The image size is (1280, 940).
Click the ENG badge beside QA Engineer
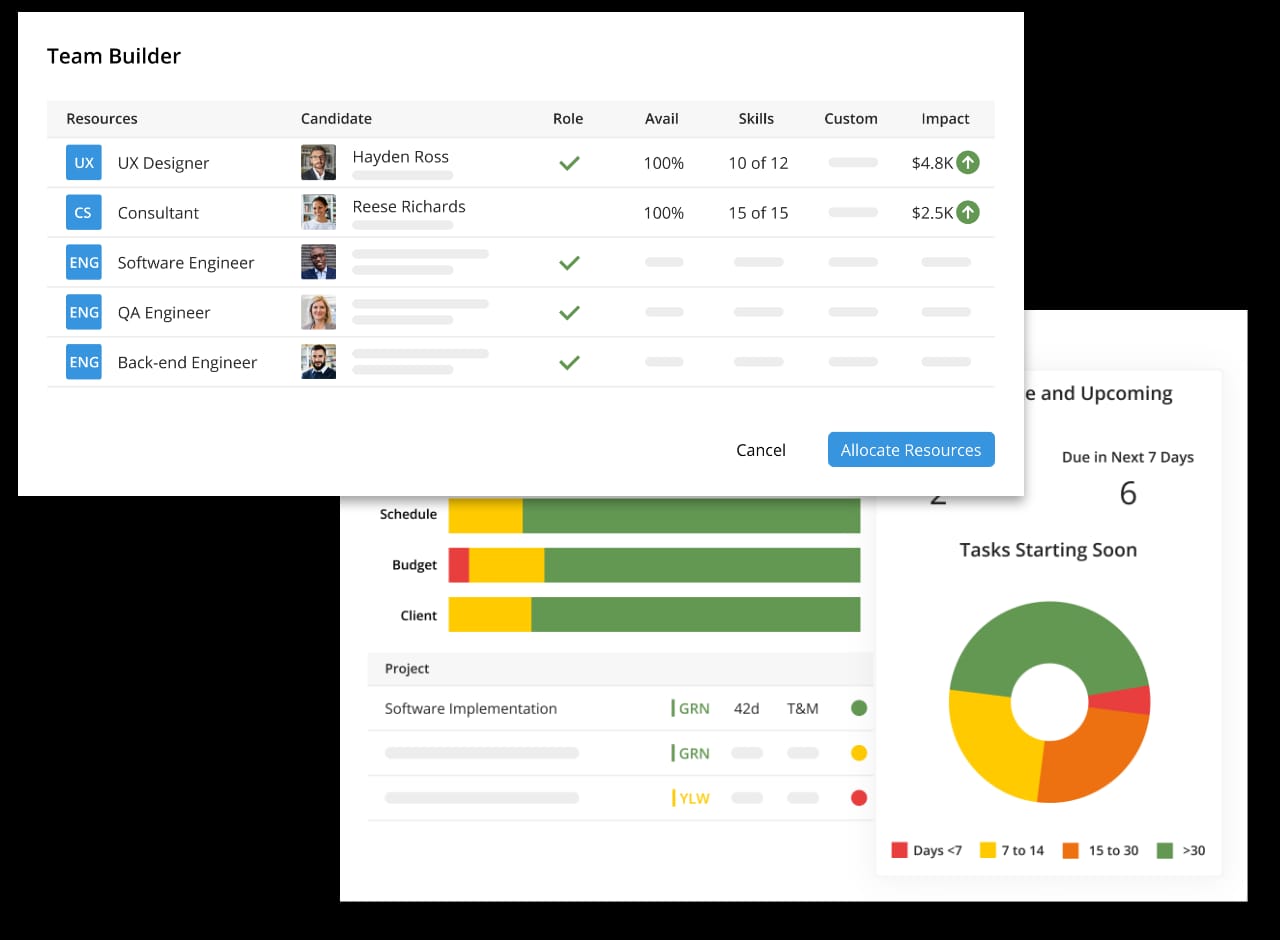[x=84, y=313]
